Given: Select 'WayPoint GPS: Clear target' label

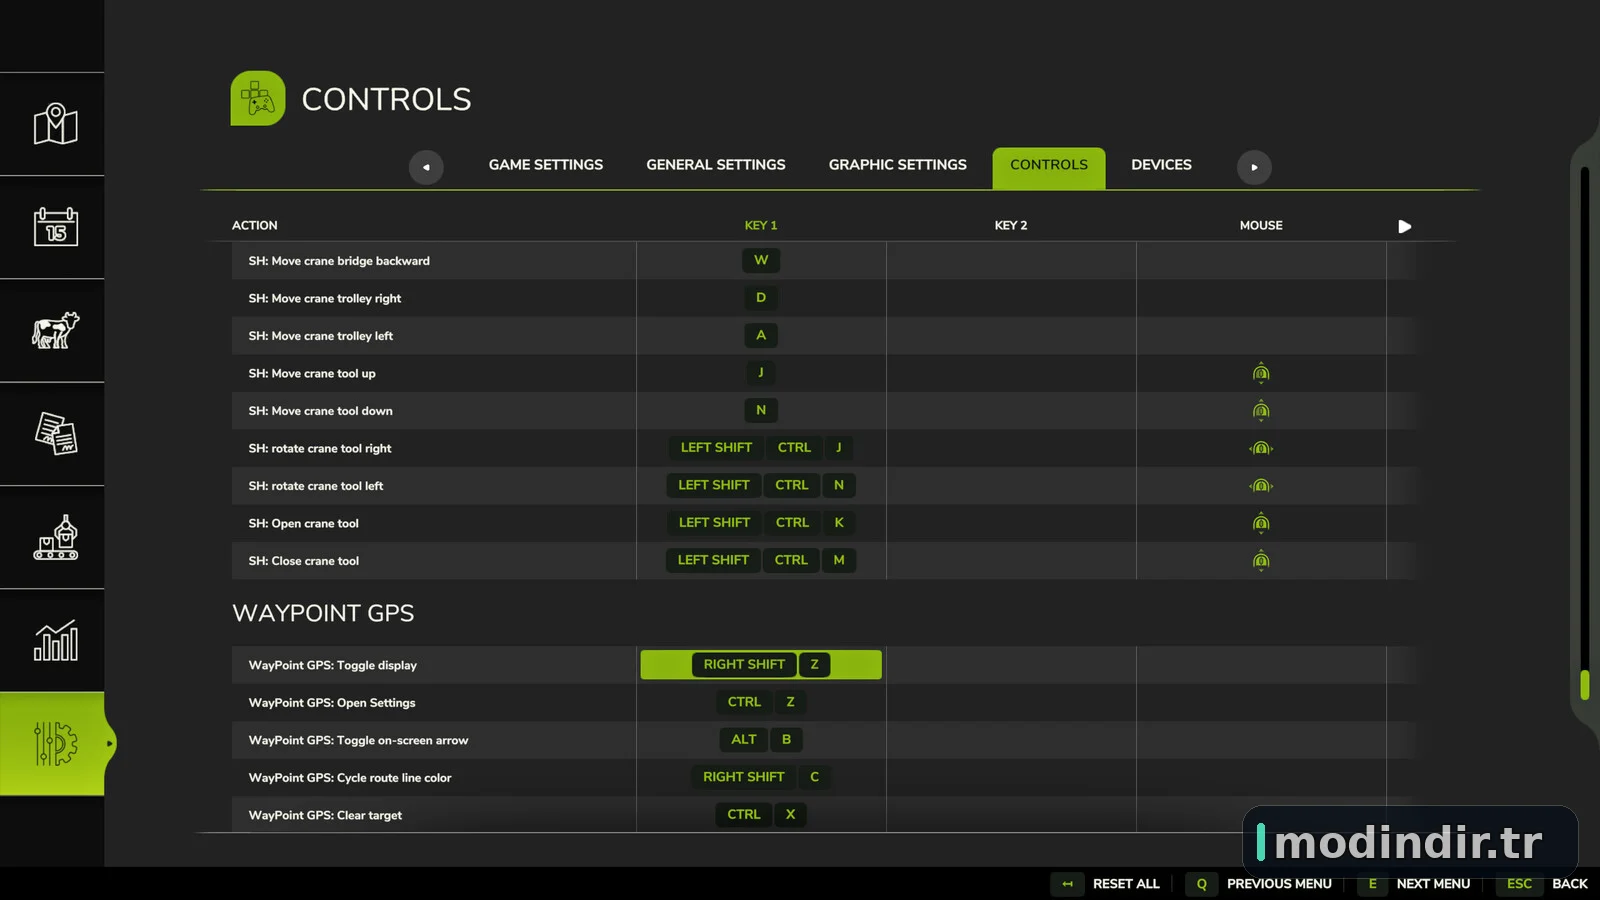Looking at the screenshot, I should [x=325, y=816].
